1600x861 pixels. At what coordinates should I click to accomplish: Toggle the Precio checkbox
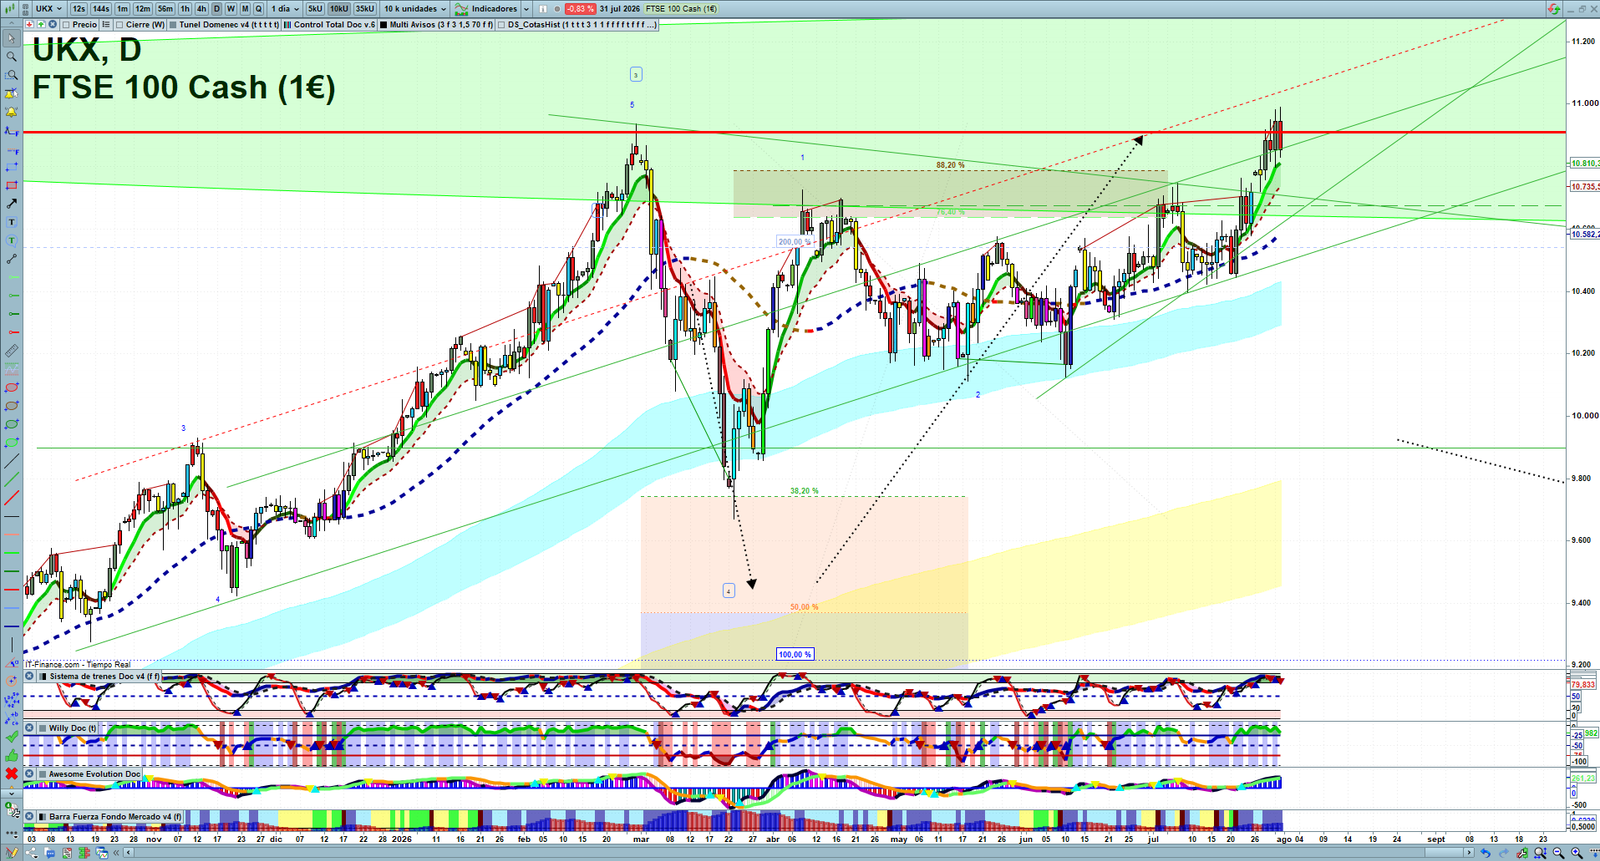coord(66,24)
